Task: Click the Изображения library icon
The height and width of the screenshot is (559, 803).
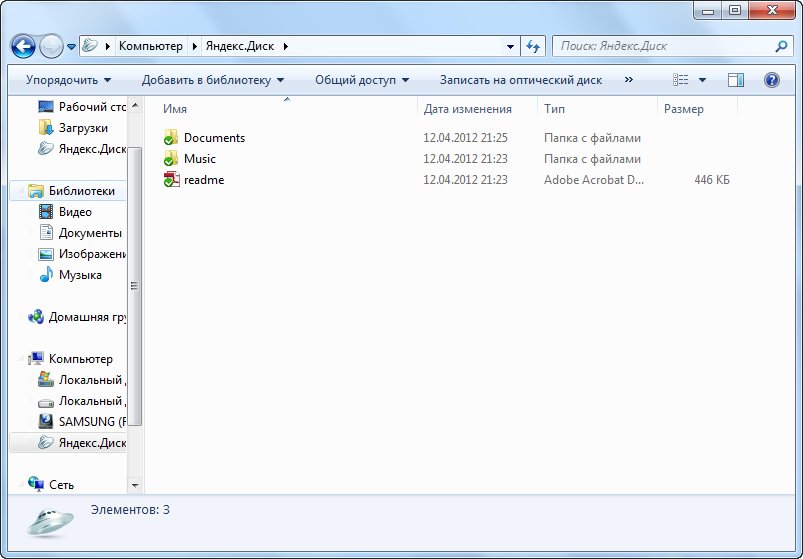Action: 46,254
